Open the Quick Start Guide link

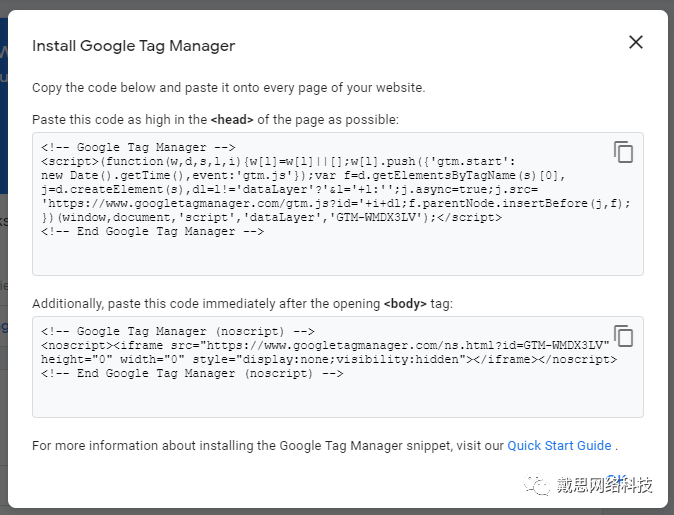pos(559,445)
